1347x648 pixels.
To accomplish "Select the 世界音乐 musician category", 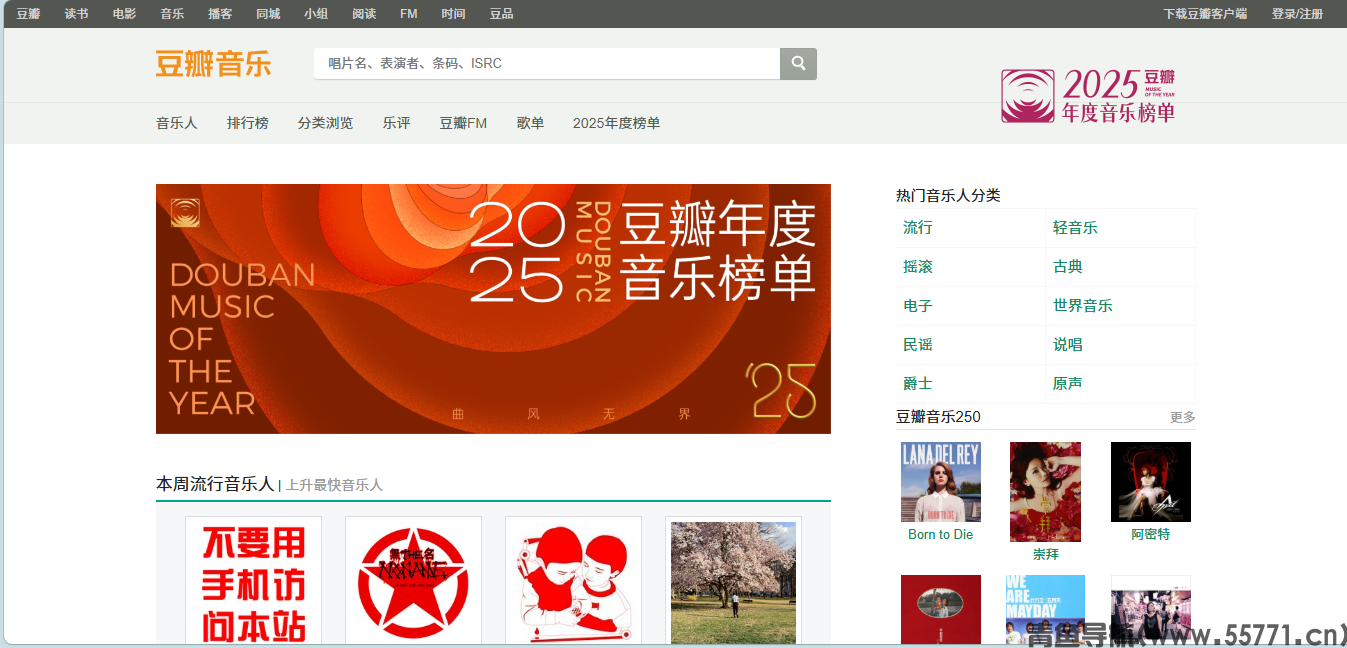I will point(1082,306).
